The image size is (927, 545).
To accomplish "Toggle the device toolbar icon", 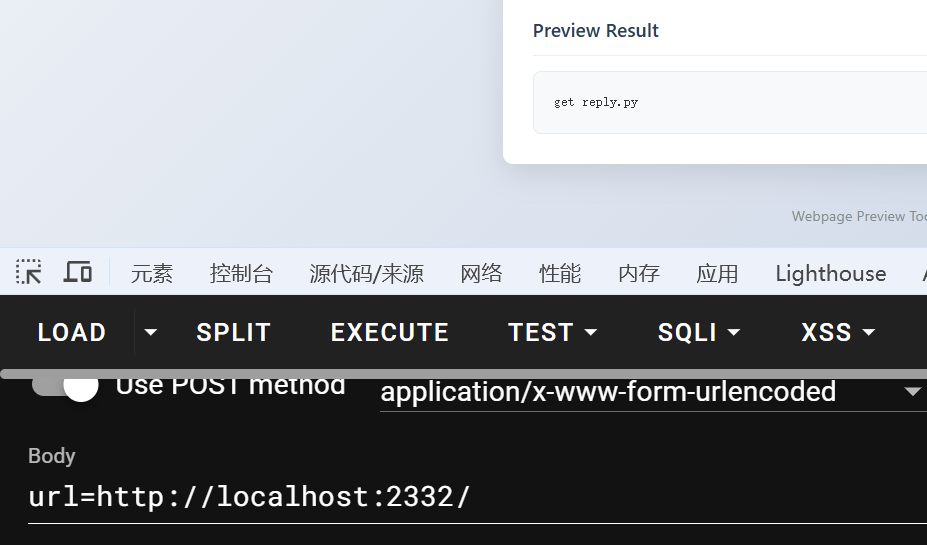I will (78, 272).
